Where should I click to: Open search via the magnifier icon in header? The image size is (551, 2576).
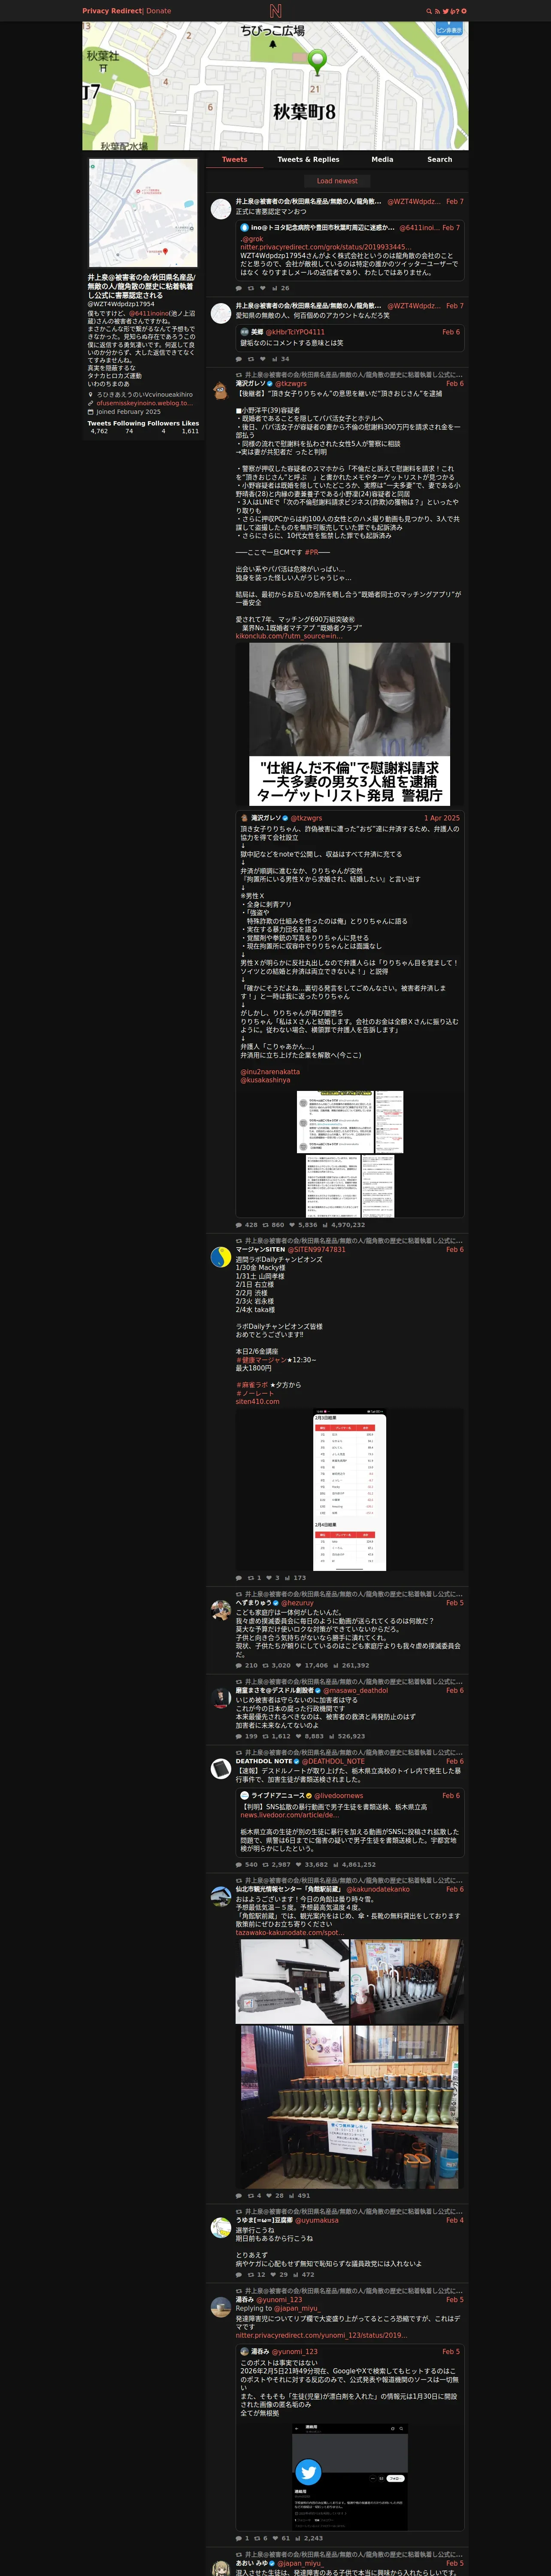pyautogui.click(x=429, y=11)
